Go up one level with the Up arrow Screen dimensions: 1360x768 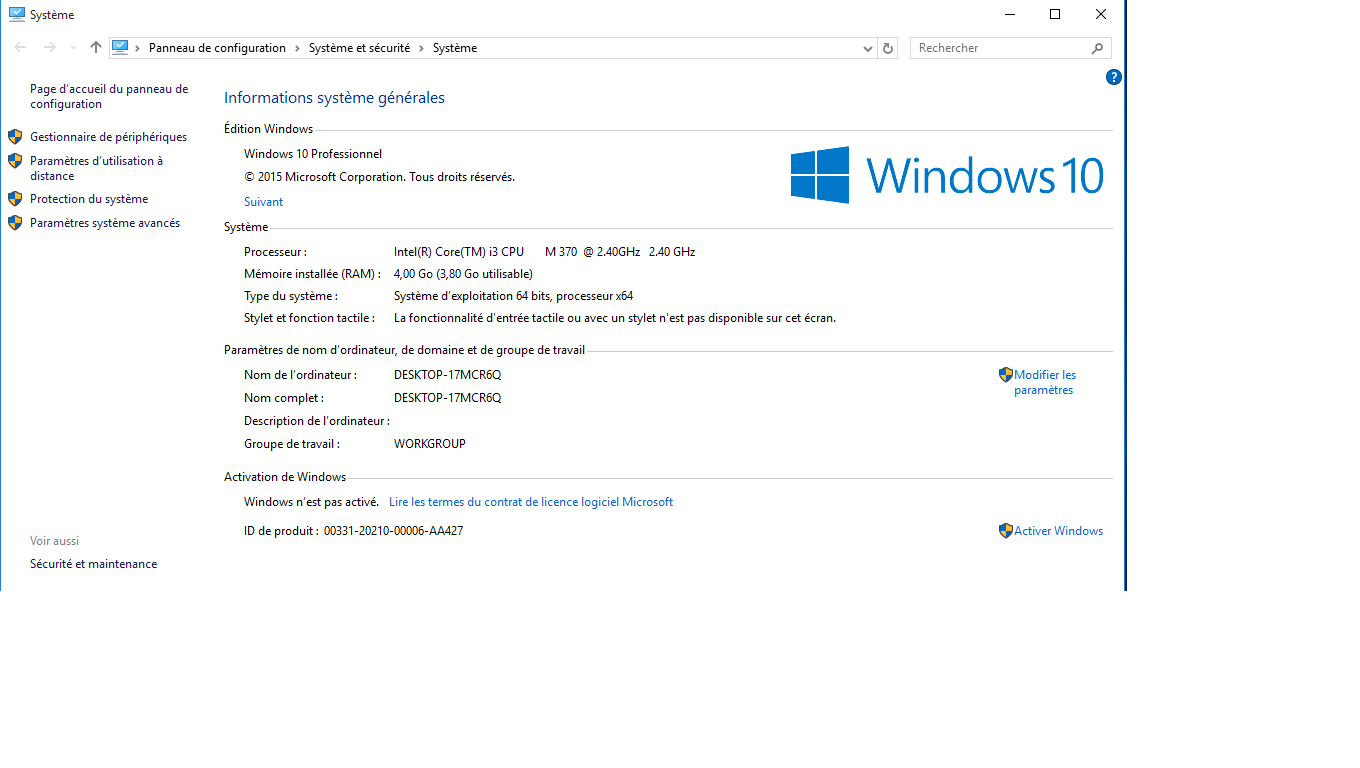[x=96, y=48]
